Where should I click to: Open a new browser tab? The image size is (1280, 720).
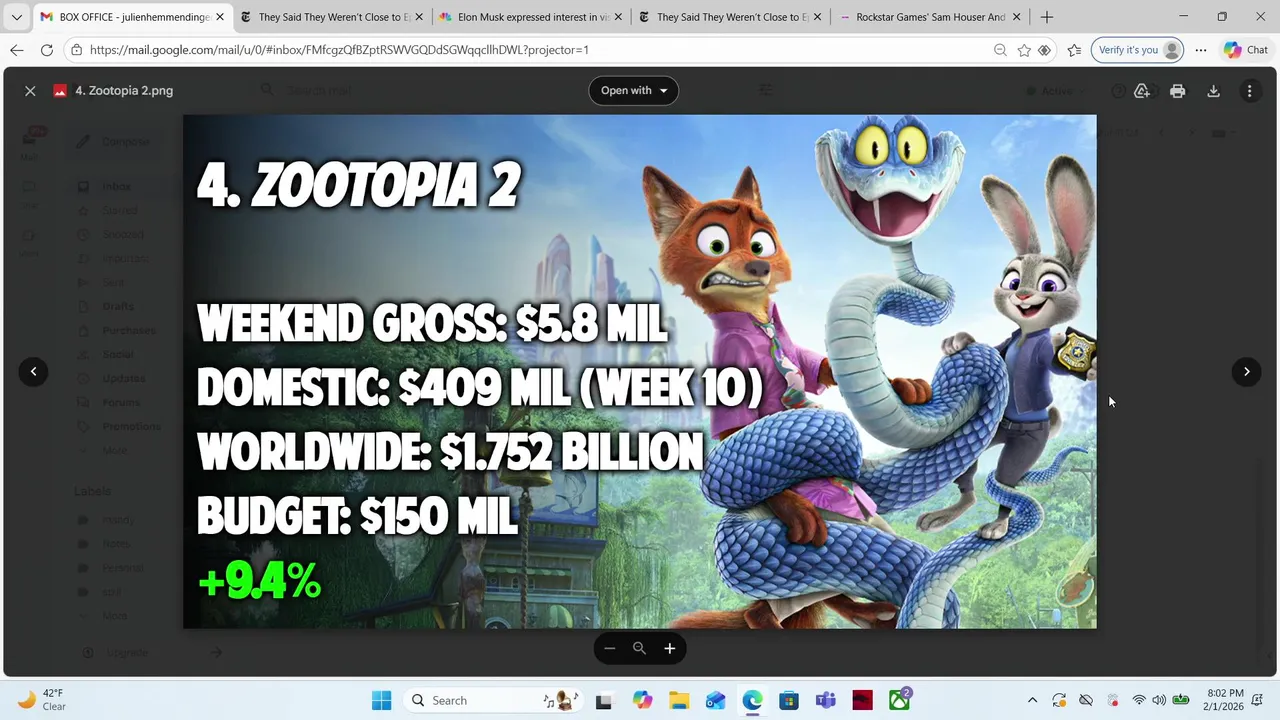1047,17
